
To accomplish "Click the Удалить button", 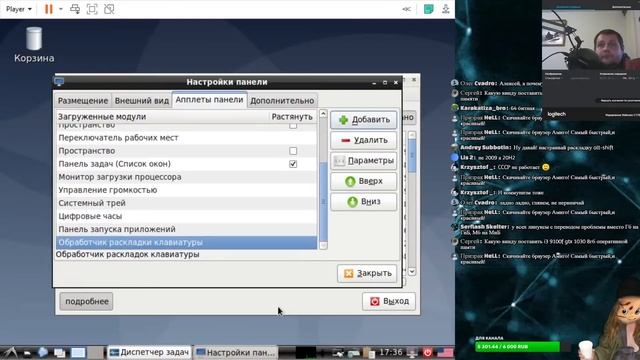I will pyautogui.click(x=363, y=140).
